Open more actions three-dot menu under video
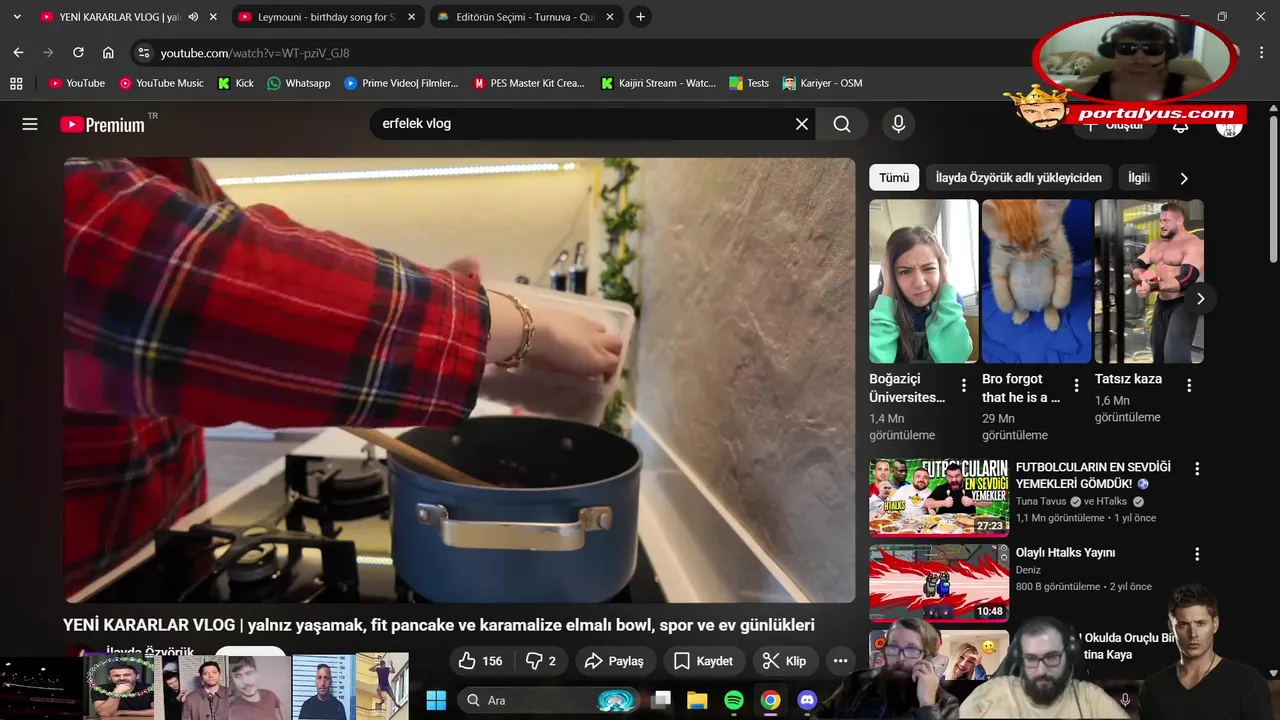This screenshot has width=1280, height=720. pyautogui.click(x=840, y=661)
